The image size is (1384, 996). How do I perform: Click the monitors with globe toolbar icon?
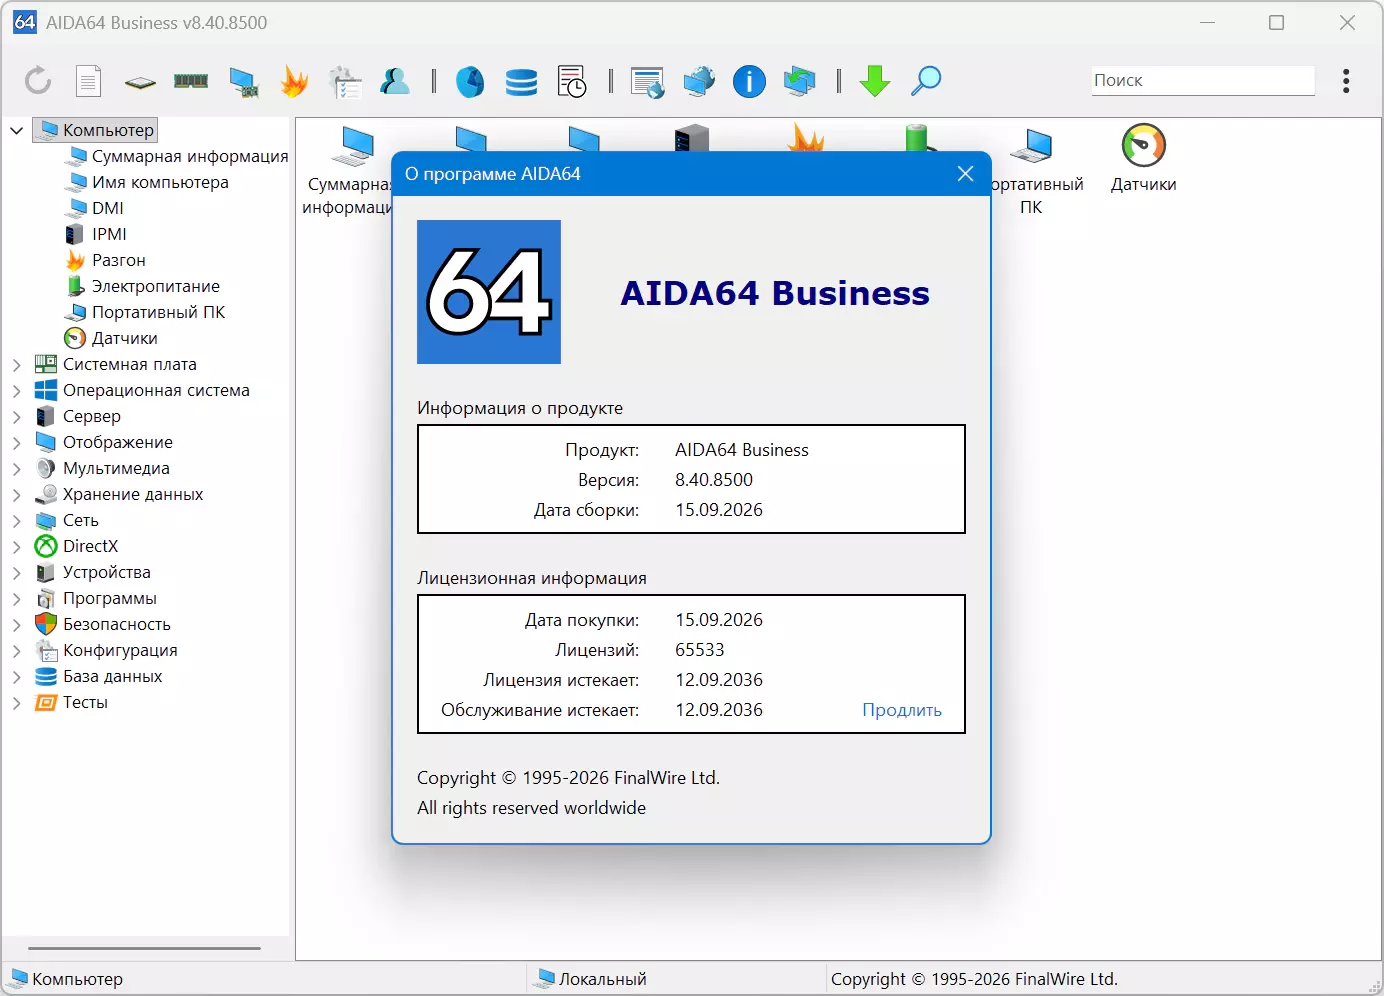pos(699,81)
